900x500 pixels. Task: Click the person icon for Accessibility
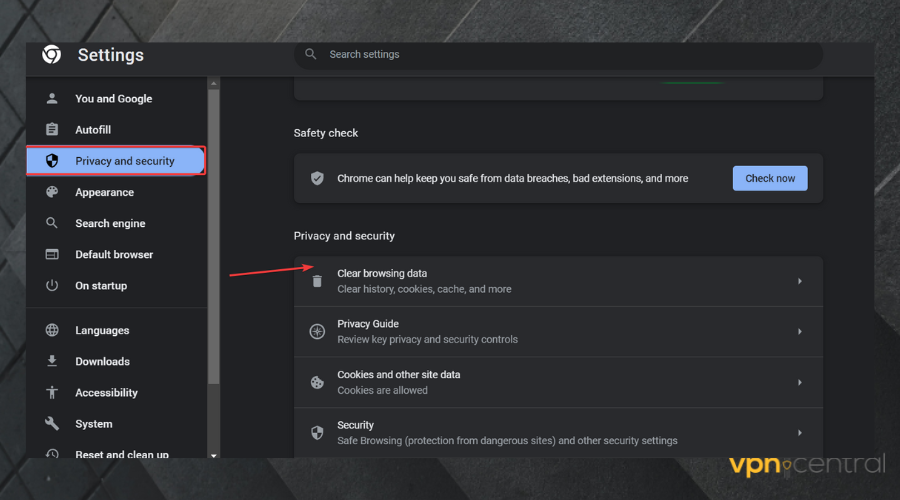tap(52, 392)
